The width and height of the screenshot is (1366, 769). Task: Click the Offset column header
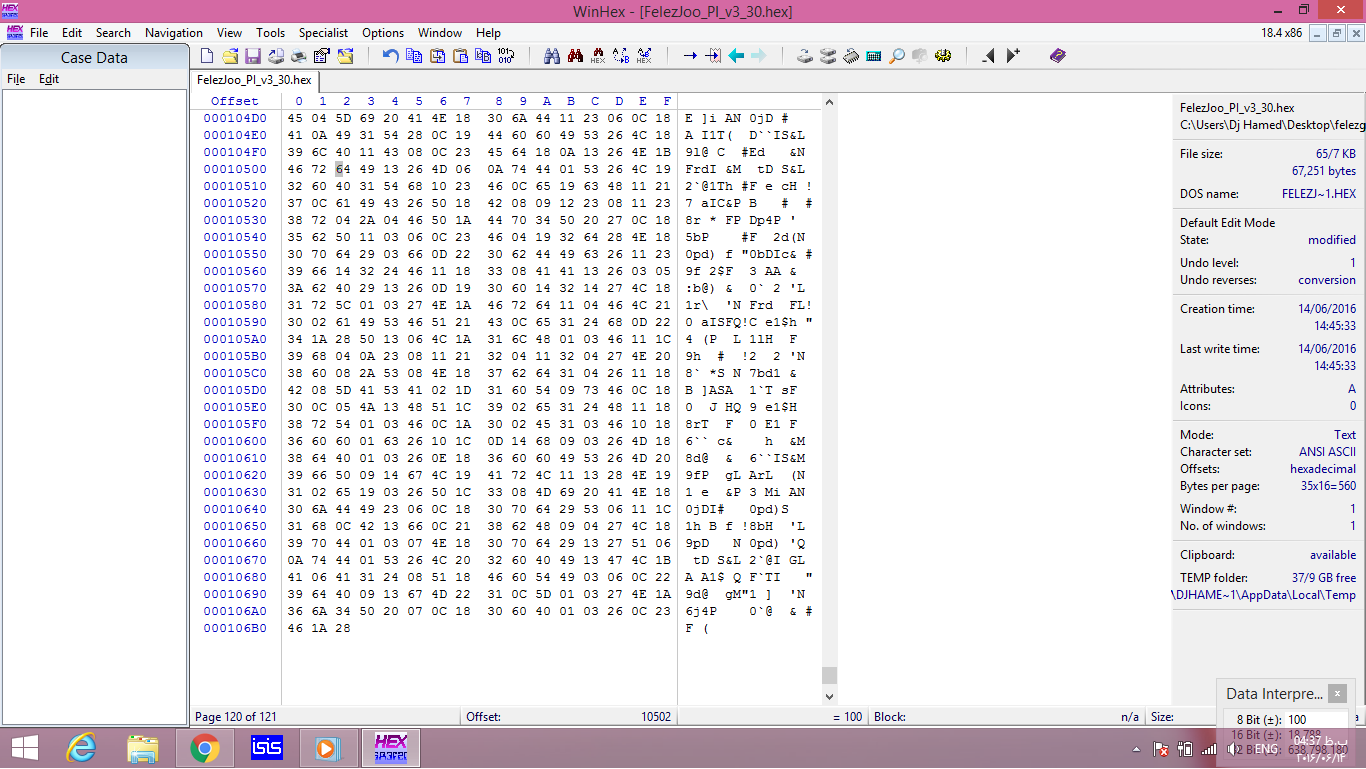pos(234,101)
